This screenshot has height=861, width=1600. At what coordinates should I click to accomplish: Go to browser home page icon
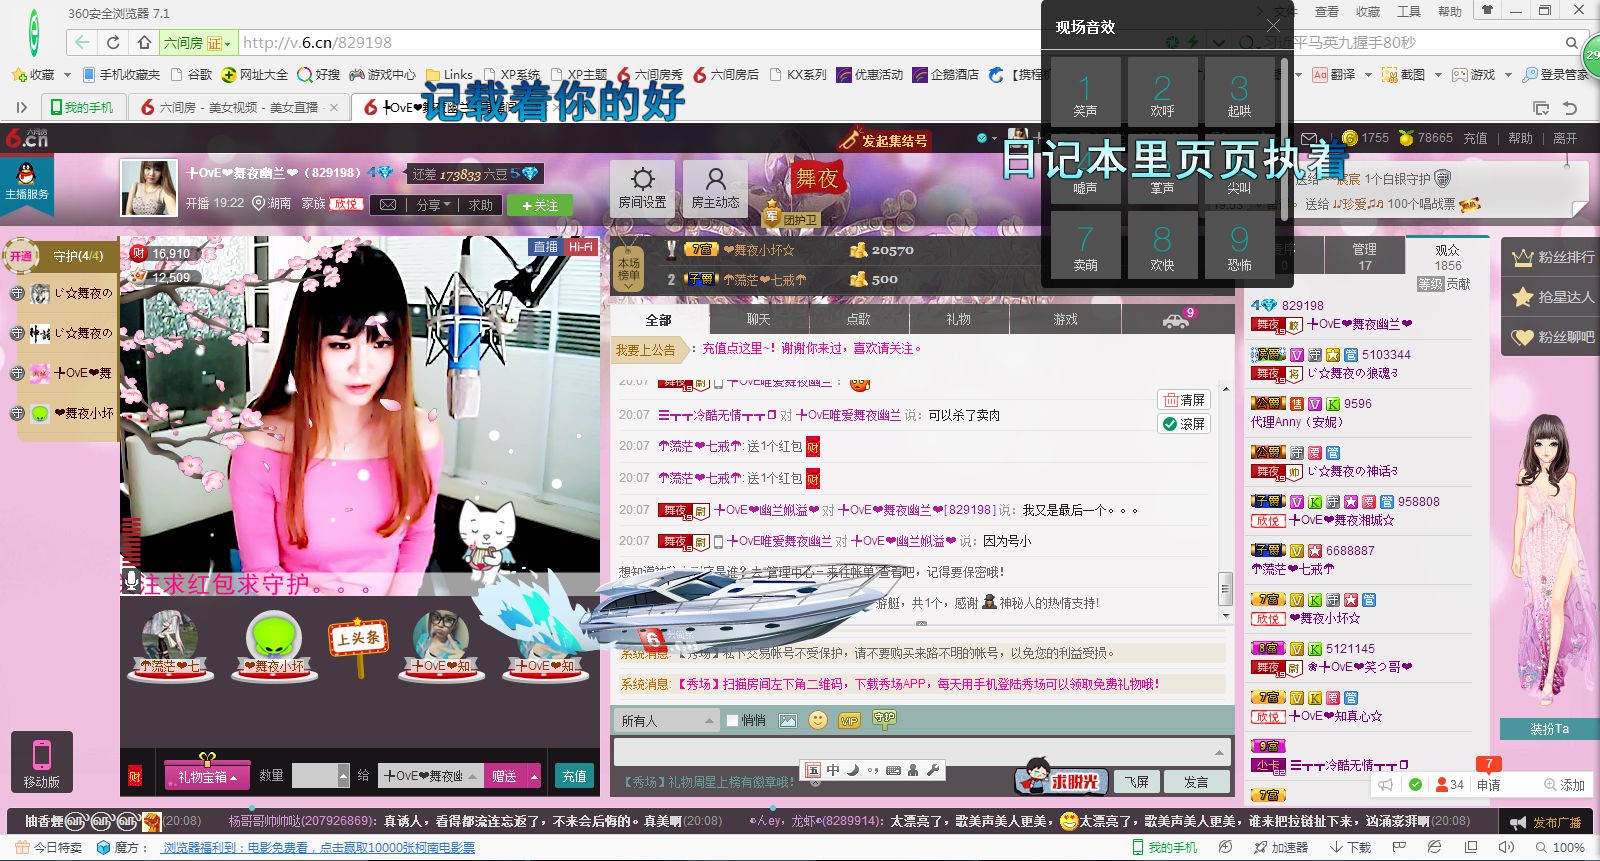pyautogui.click(x=144, y=43)
